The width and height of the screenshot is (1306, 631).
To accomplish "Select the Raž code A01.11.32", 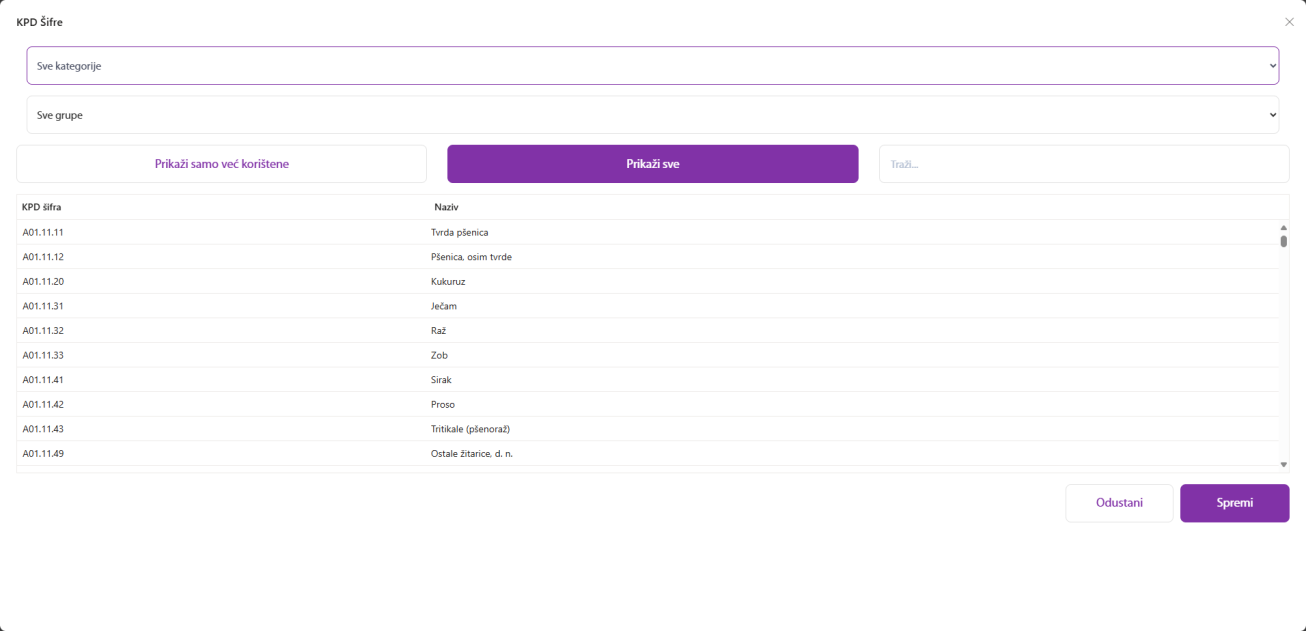I will point(438,331).
